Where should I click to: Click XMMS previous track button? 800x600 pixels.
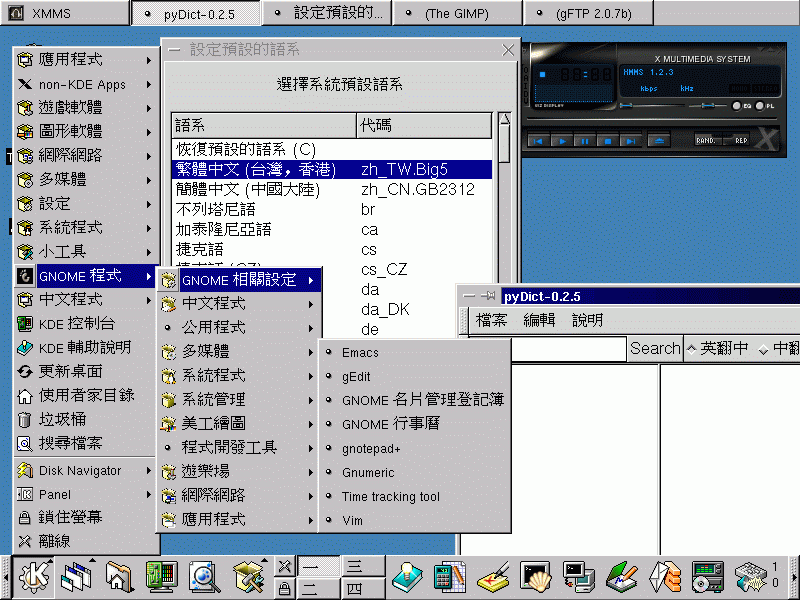coord(538,141)
